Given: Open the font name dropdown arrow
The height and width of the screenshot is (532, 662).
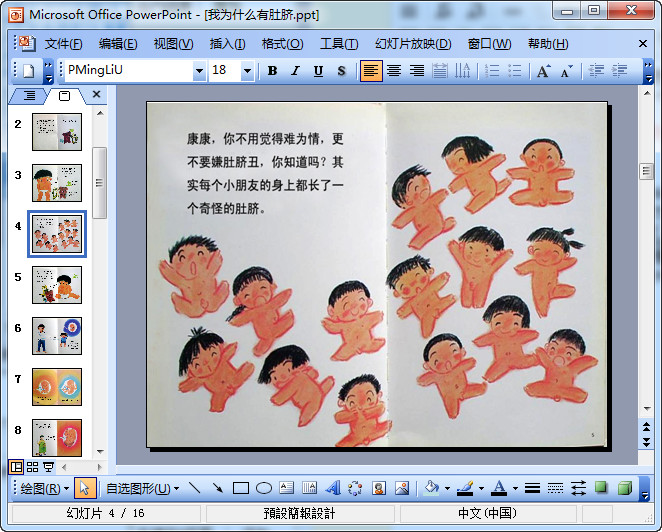Looking at the screenshot, I should pyautogui.click(x=199, y=71).
